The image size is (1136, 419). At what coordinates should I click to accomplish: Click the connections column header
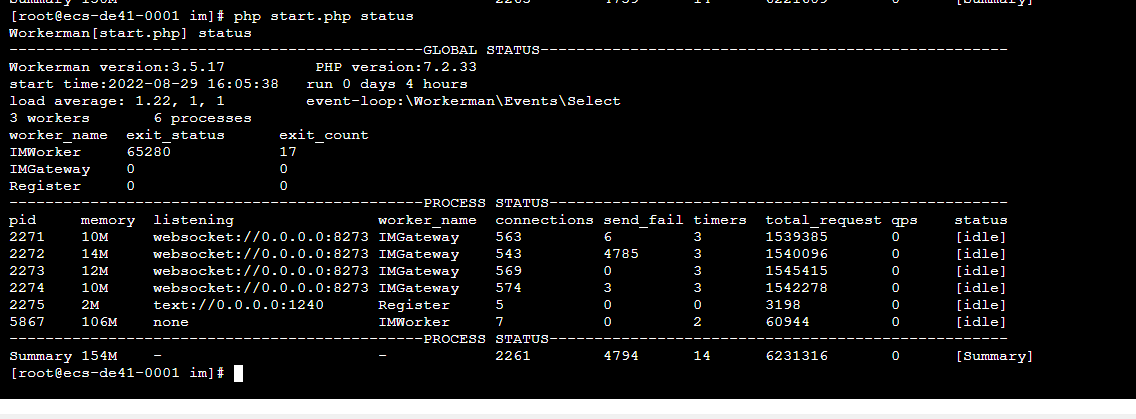(545, 220)
